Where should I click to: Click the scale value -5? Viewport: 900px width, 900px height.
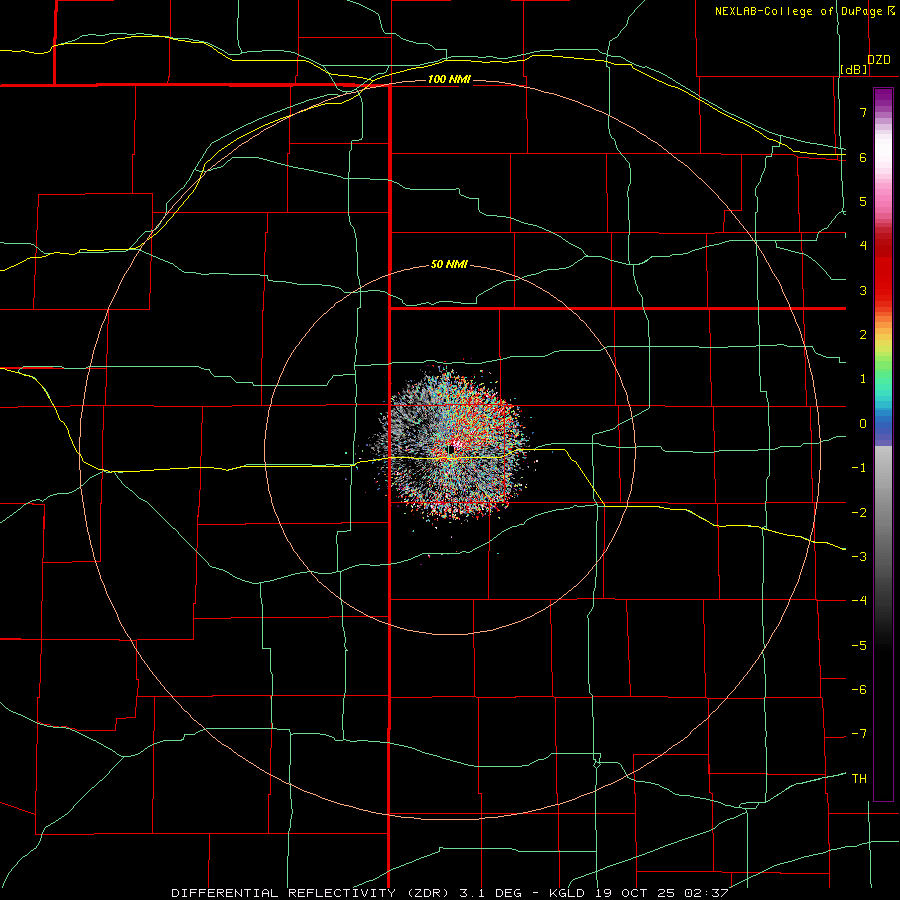tap(859, 646)
